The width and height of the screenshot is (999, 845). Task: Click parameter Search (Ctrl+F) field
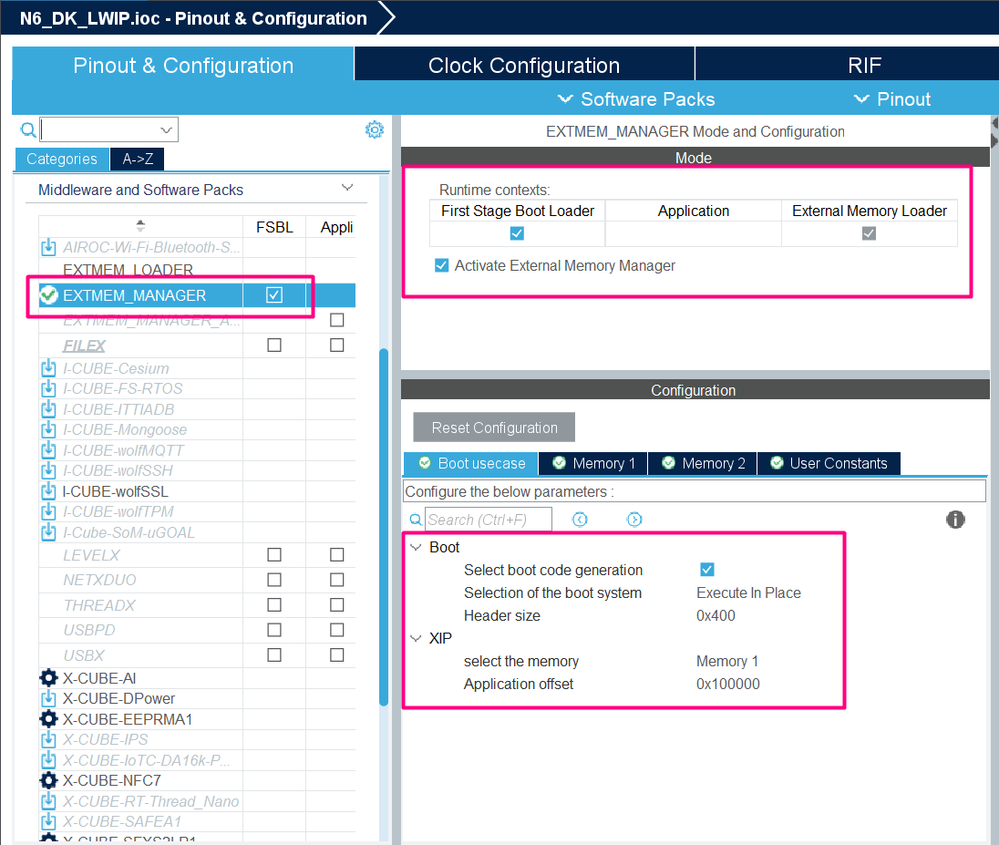(x=488, y=519)
